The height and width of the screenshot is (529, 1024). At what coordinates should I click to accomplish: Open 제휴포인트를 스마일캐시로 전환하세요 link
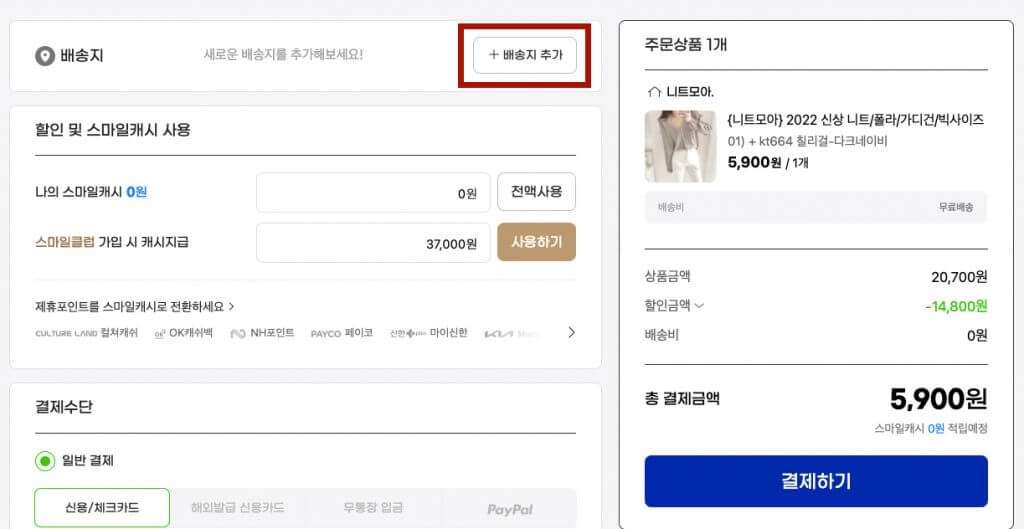pyautogui.click(x=135, y=306)
